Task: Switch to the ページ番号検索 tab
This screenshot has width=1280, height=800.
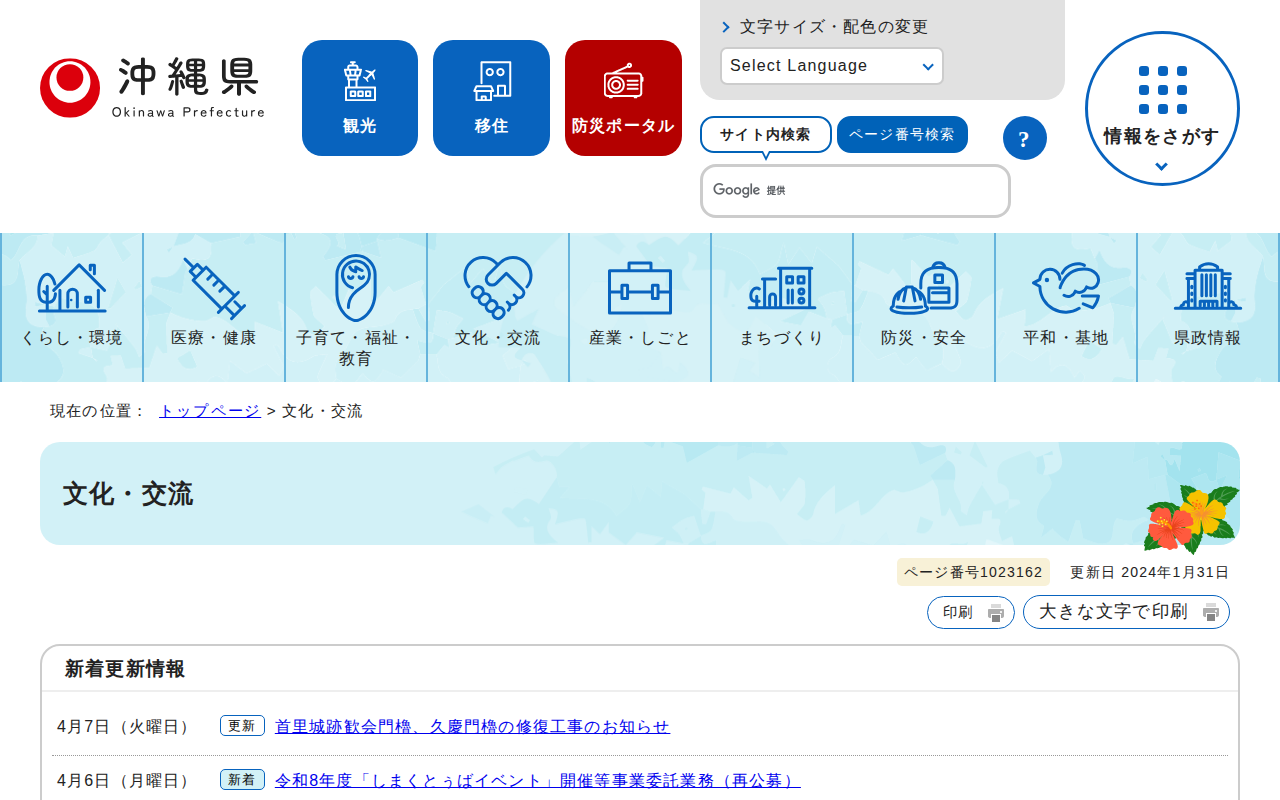Action: tap(902, 134)
